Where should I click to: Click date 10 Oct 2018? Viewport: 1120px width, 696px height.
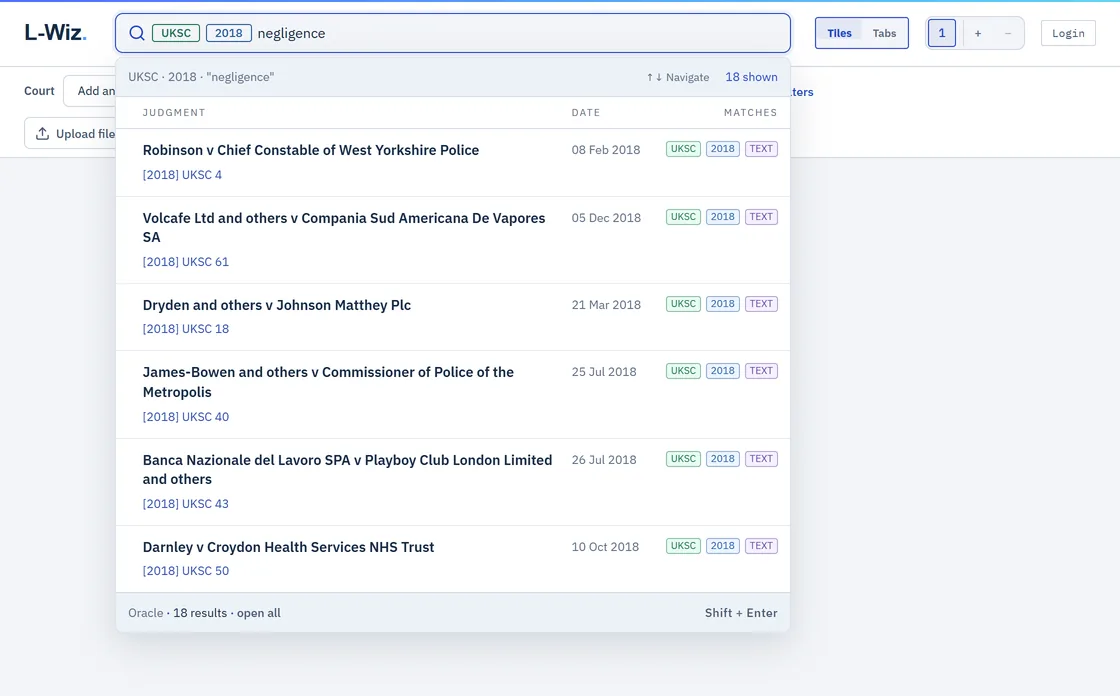605,547
